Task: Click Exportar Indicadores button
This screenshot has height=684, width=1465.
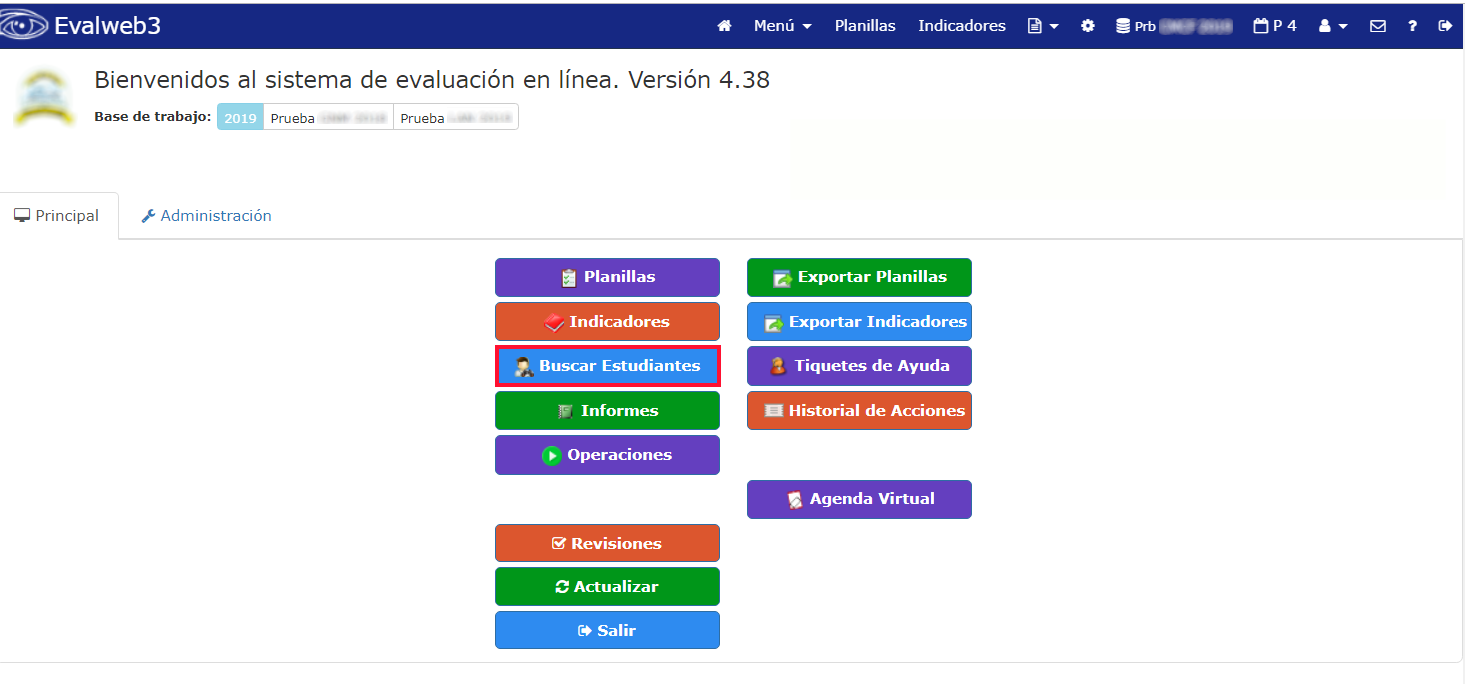Action: [x=859, y=322]
